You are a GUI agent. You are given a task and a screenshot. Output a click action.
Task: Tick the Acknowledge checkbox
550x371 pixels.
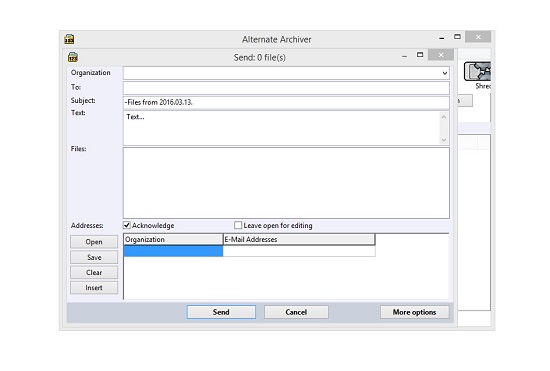point(127,225)
